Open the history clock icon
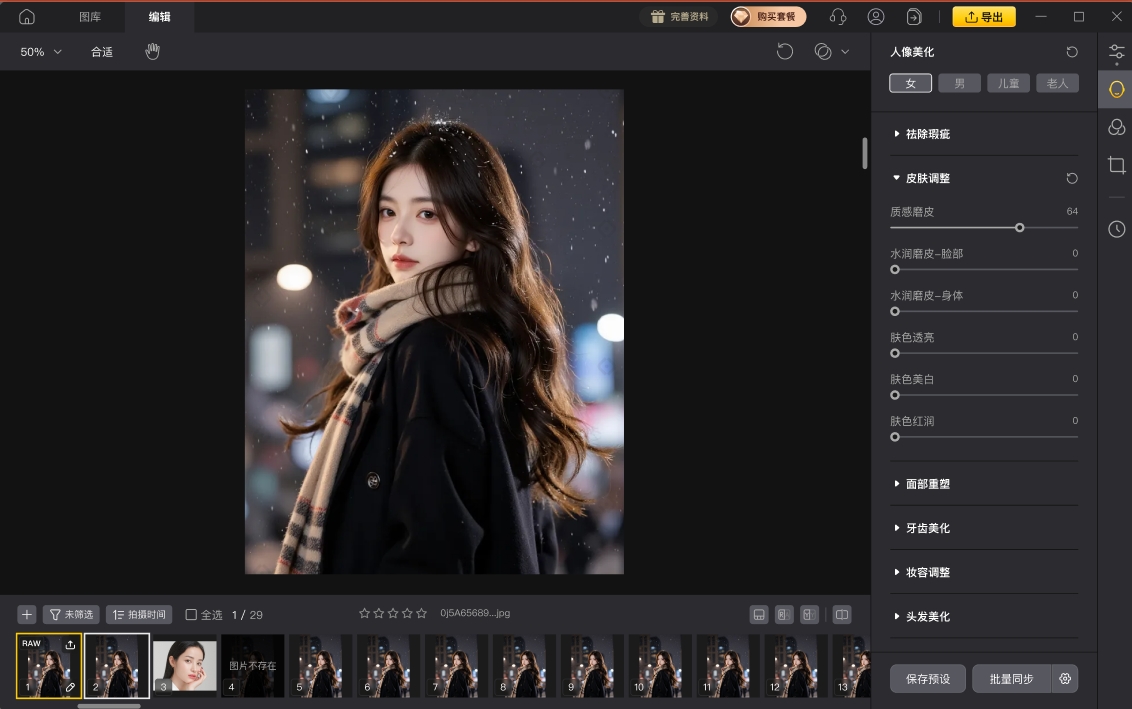 1117,229
